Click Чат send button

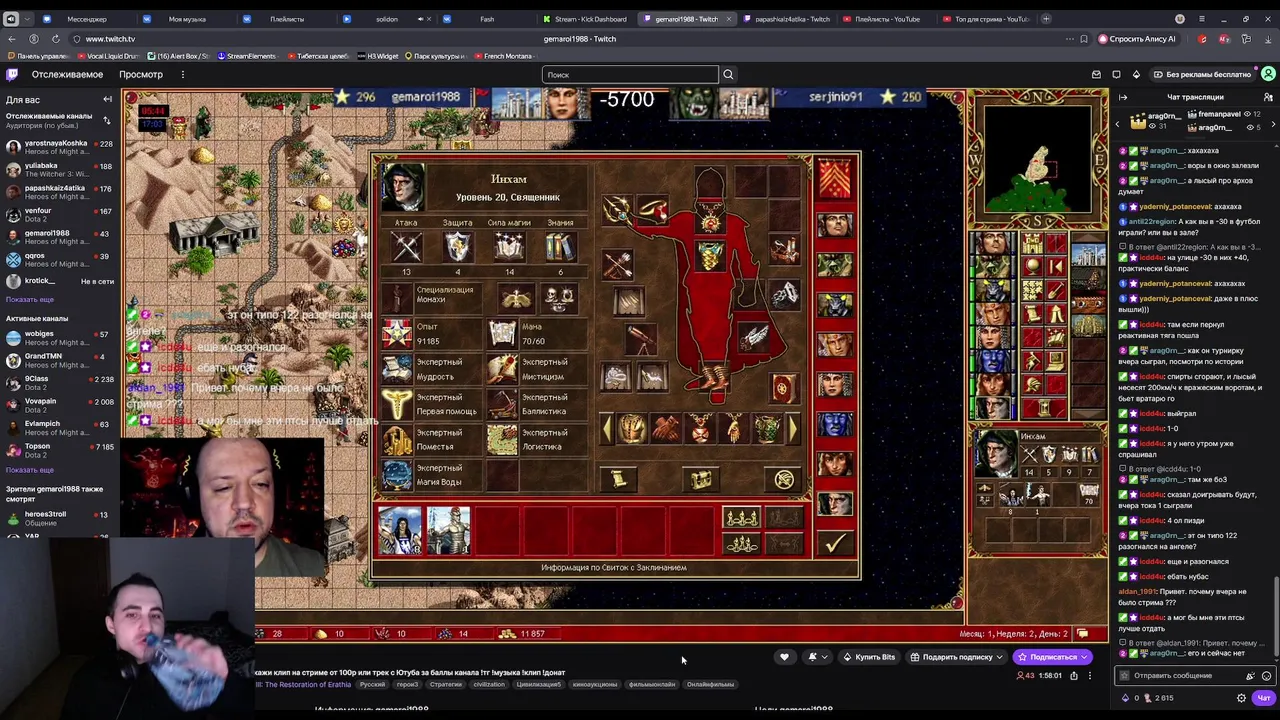(1264, 697)
